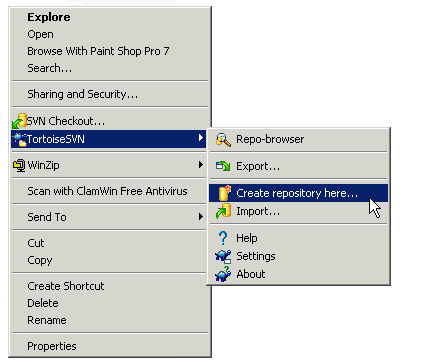Viewport: 424px width, 363px height.
Task: Choose Create repository here...
Action: (x=298, y=193)
